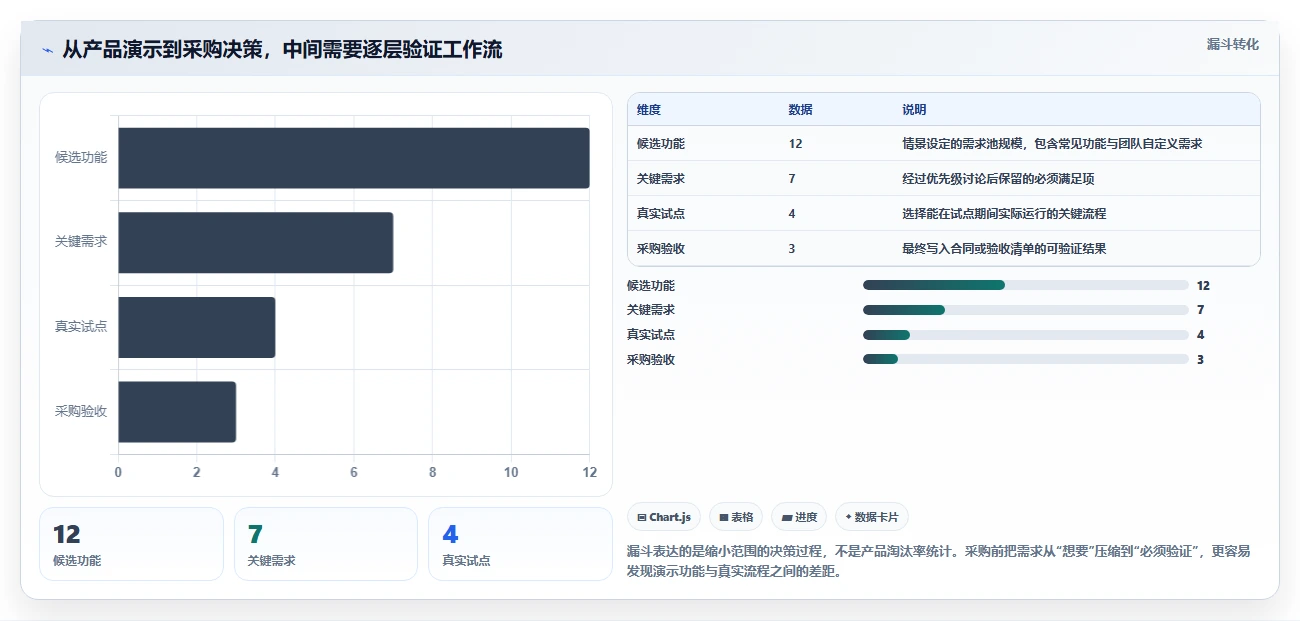Select the 候选功能 data card showing 12
1300x621 pixels.
(131, 544)
